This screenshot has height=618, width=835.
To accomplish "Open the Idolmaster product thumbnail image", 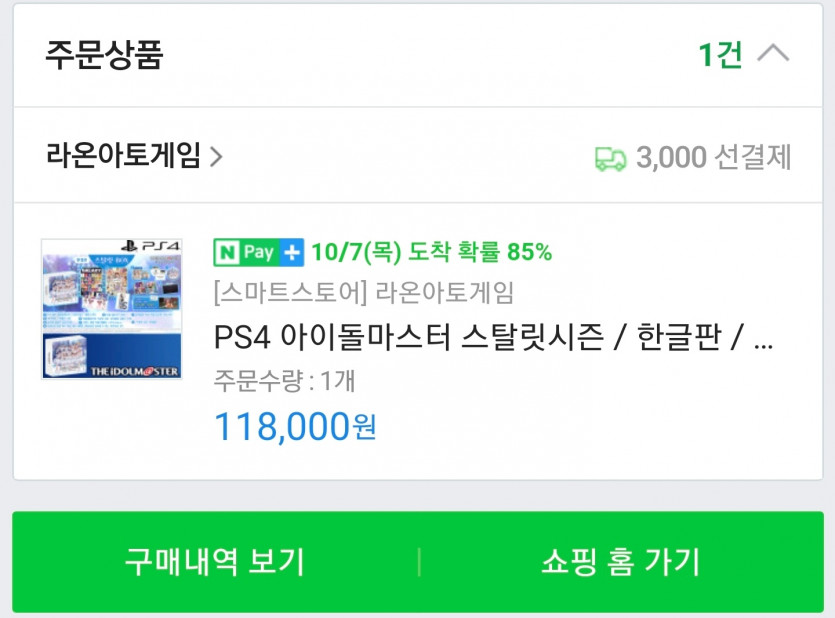I will (x=112, y=309).
